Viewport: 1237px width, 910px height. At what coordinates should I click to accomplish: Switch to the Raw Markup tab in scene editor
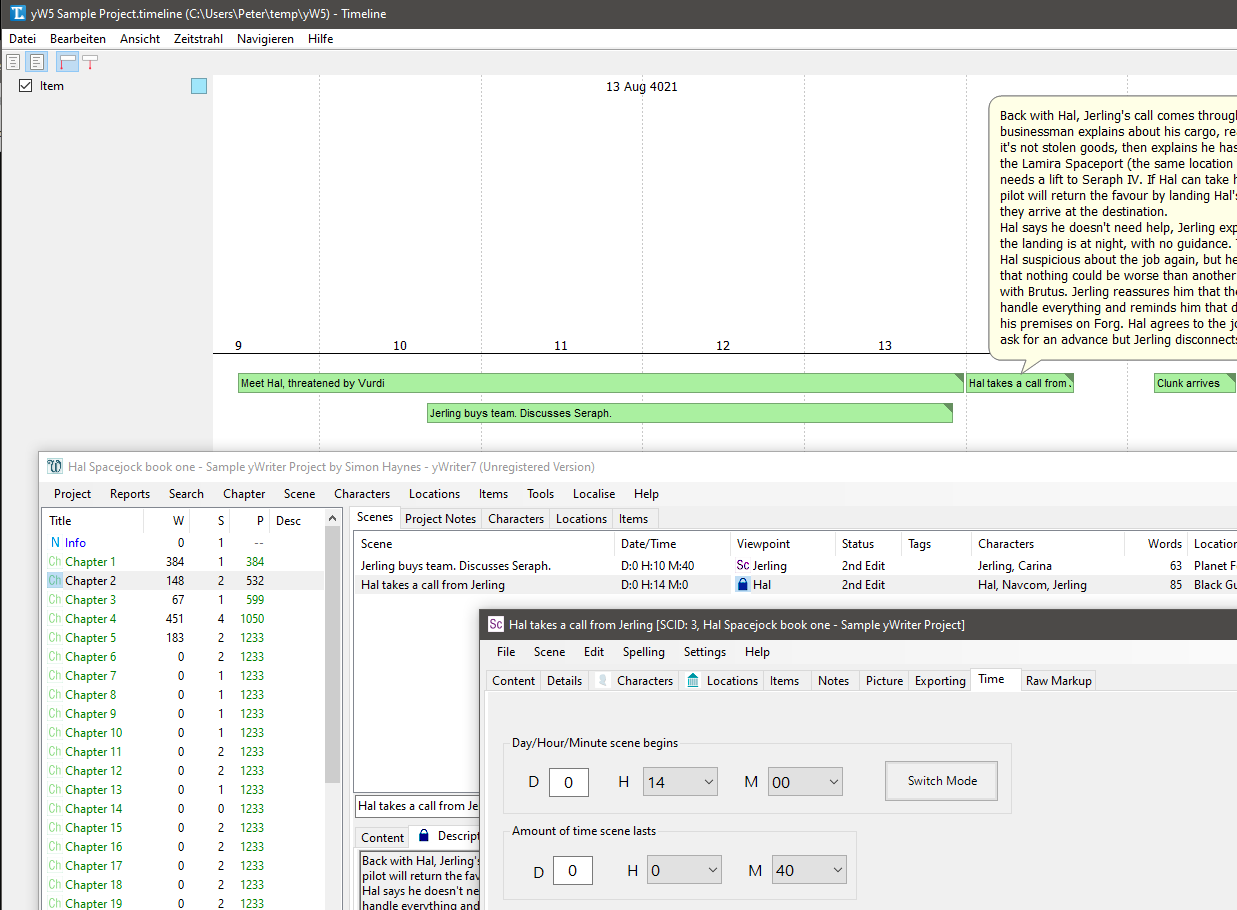tap(1059, 681)
